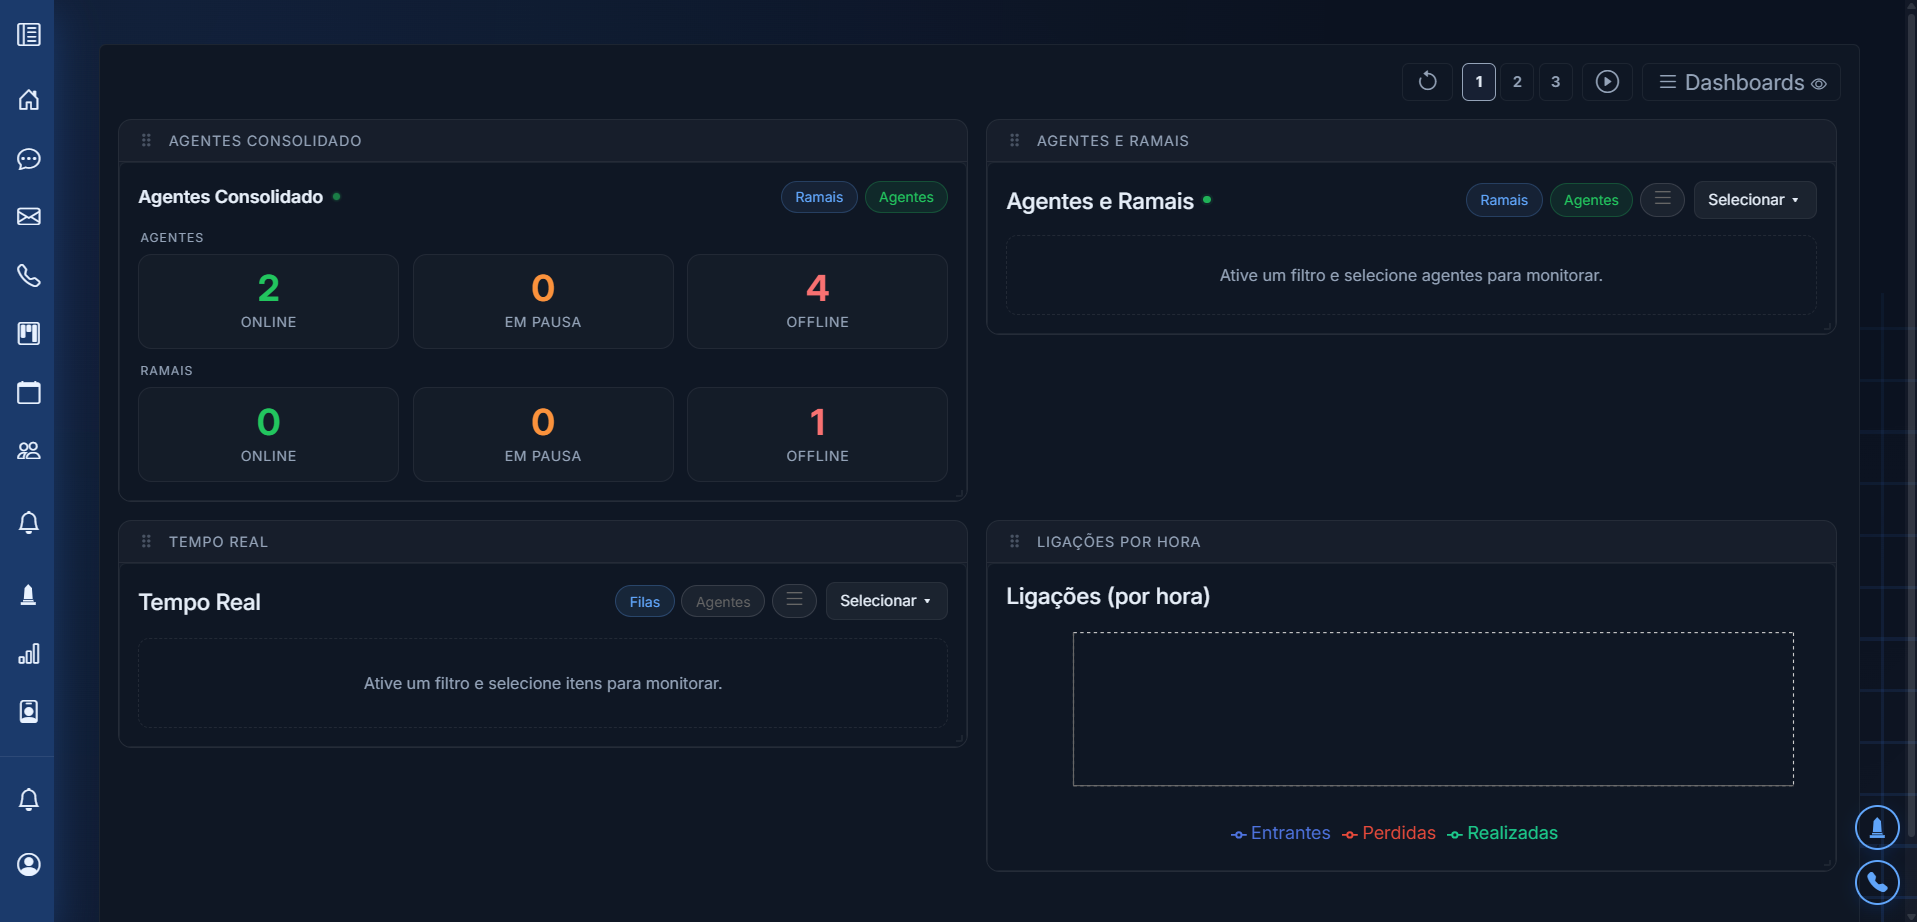Open the phone handset icon in sidebar

(29, 276)
